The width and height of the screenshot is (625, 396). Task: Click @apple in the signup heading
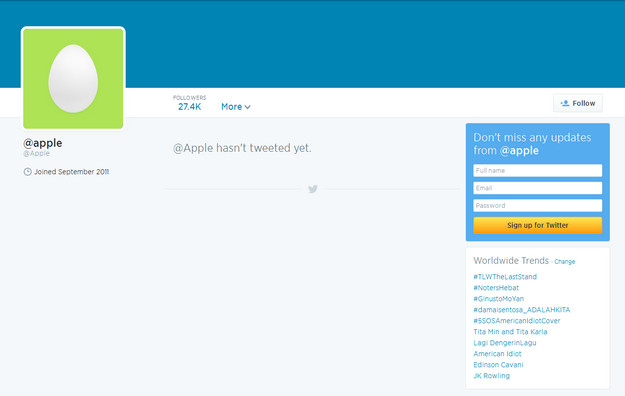pyautogui.click(x=519, y=151)
